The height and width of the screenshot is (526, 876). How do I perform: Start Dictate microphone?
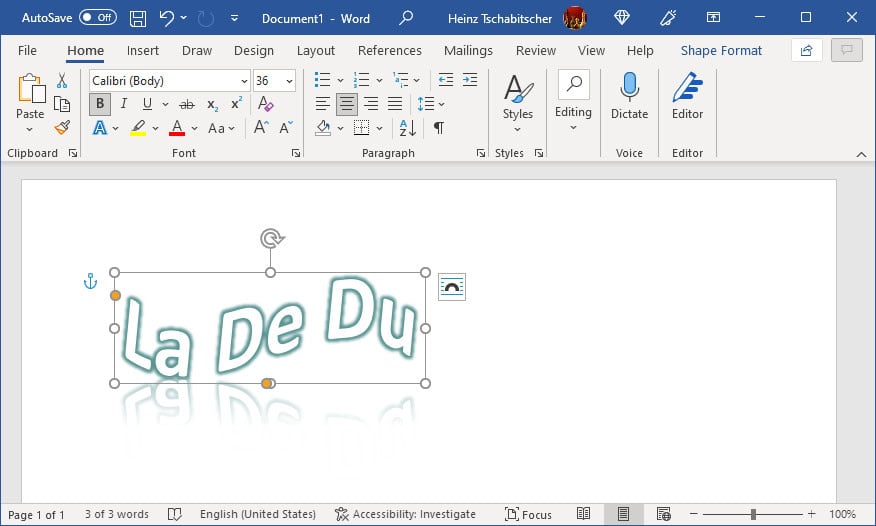pyautogui.click(x=629, y=96)
